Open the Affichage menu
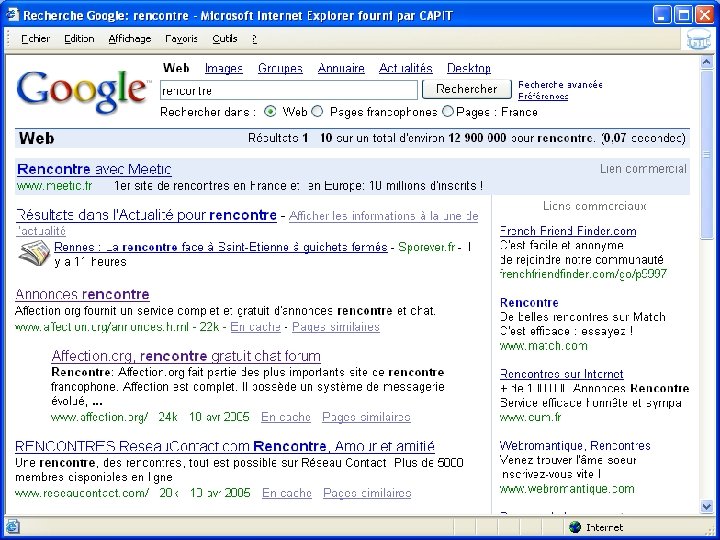Image resolution: width=720 pixels, height=540 pixels. click(x=129, y=39)
